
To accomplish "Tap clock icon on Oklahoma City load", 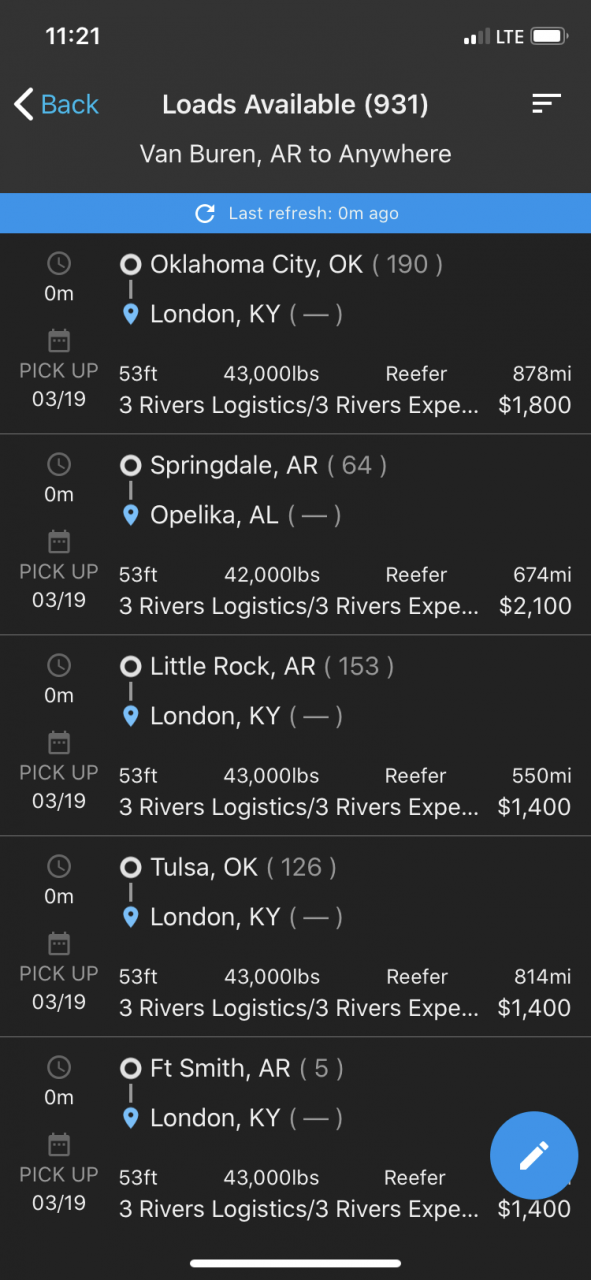I will pos(59,264).
